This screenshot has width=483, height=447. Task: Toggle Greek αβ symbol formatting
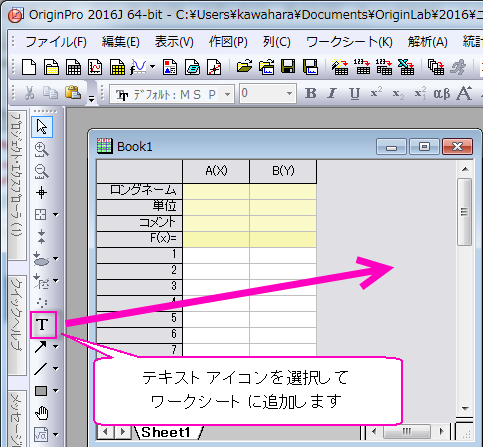[442, 94]
